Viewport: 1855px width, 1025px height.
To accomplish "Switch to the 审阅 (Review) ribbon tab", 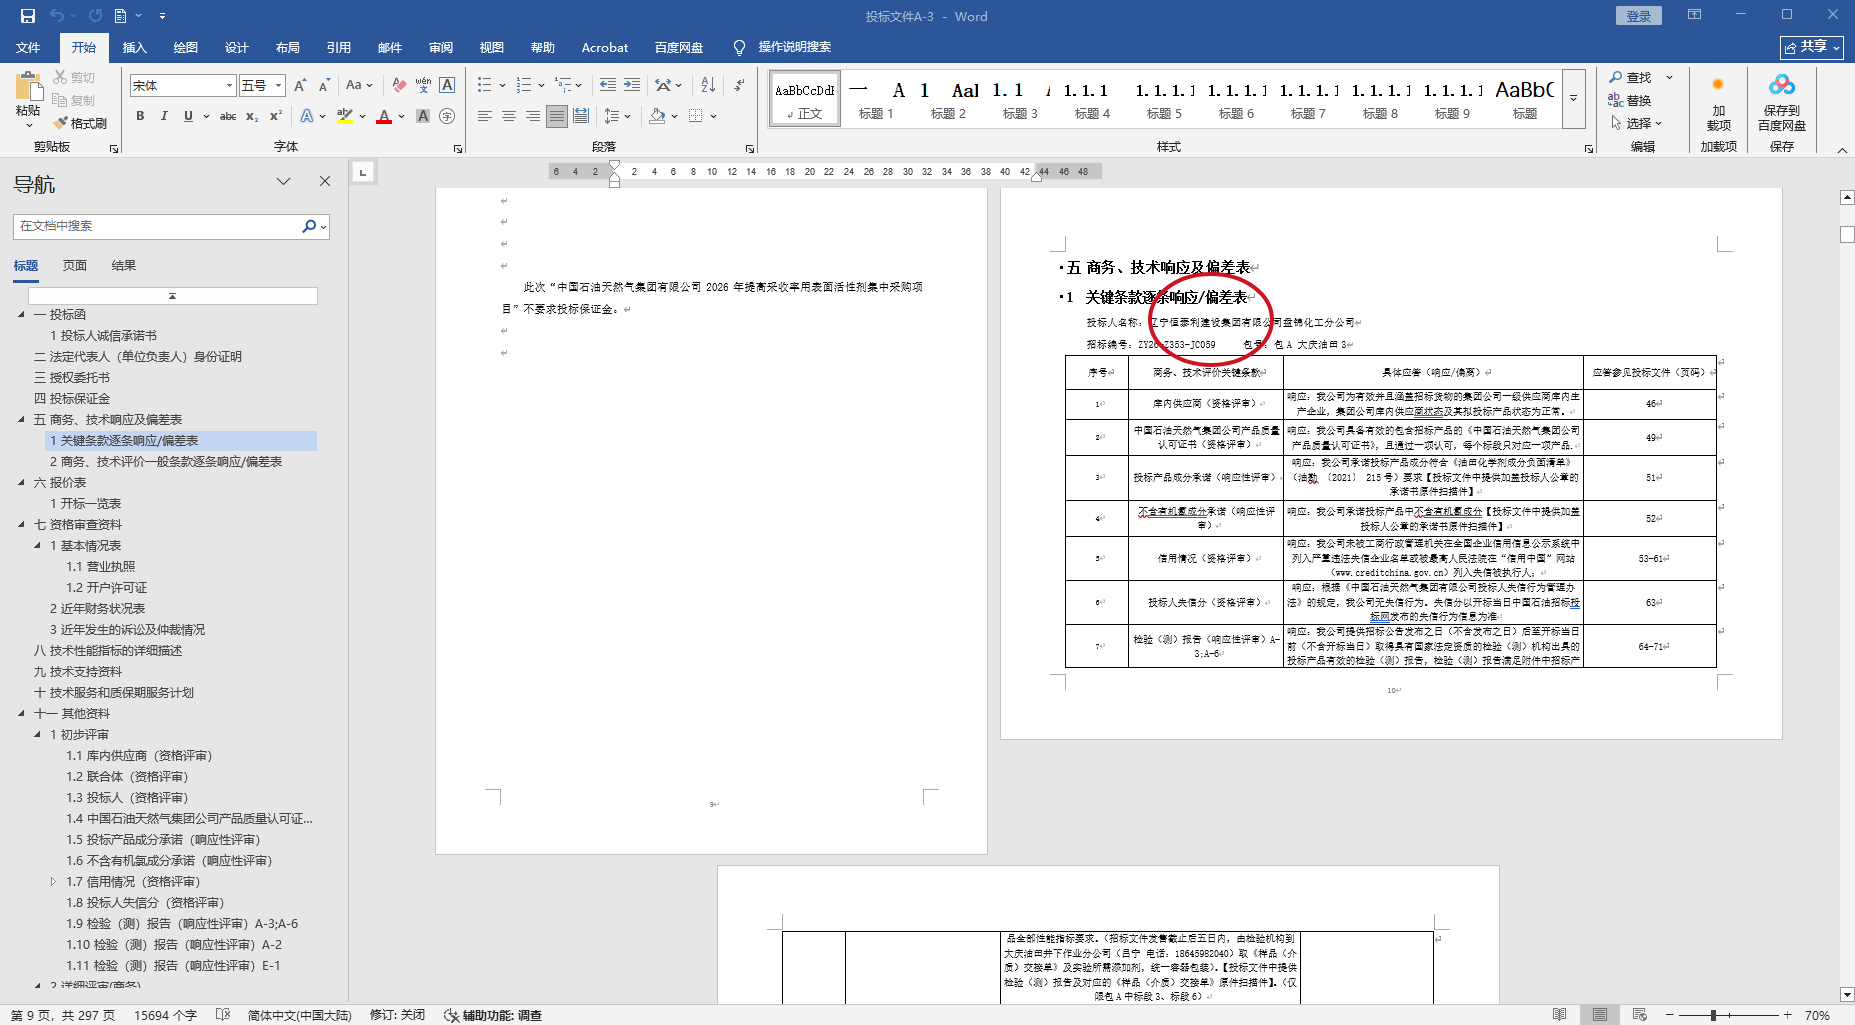I will pyautogui.click(x=440, y=47).
